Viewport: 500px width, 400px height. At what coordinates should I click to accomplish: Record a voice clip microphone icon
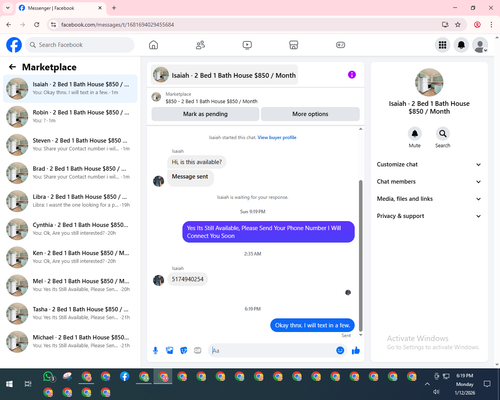click(x=155, y=350)
